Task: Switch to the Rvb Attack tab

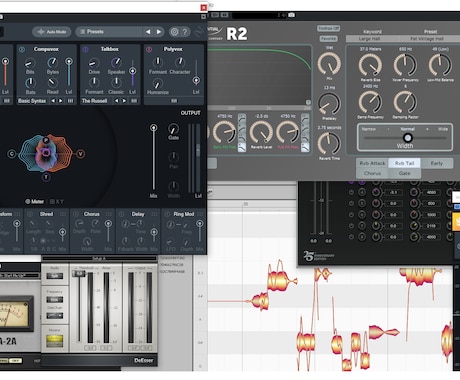Action: pyautogui.click(x=372, y=163)
